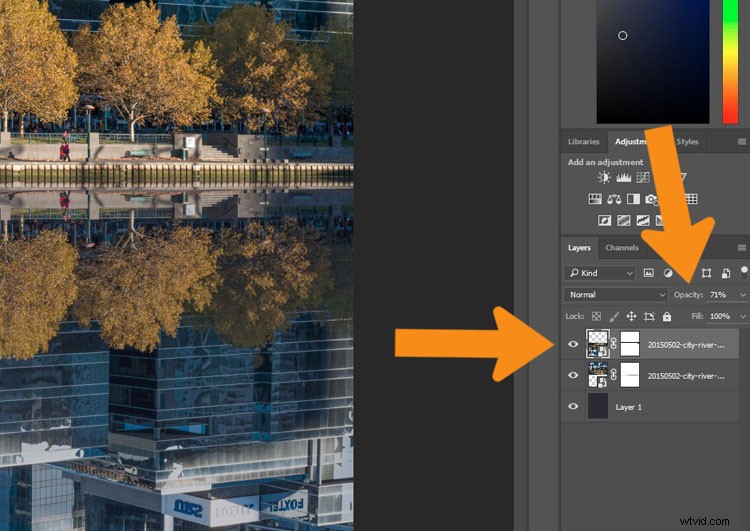The image size is (750, 531).
Task: Add a Black & White adjustment
Action: pos(633,199)
